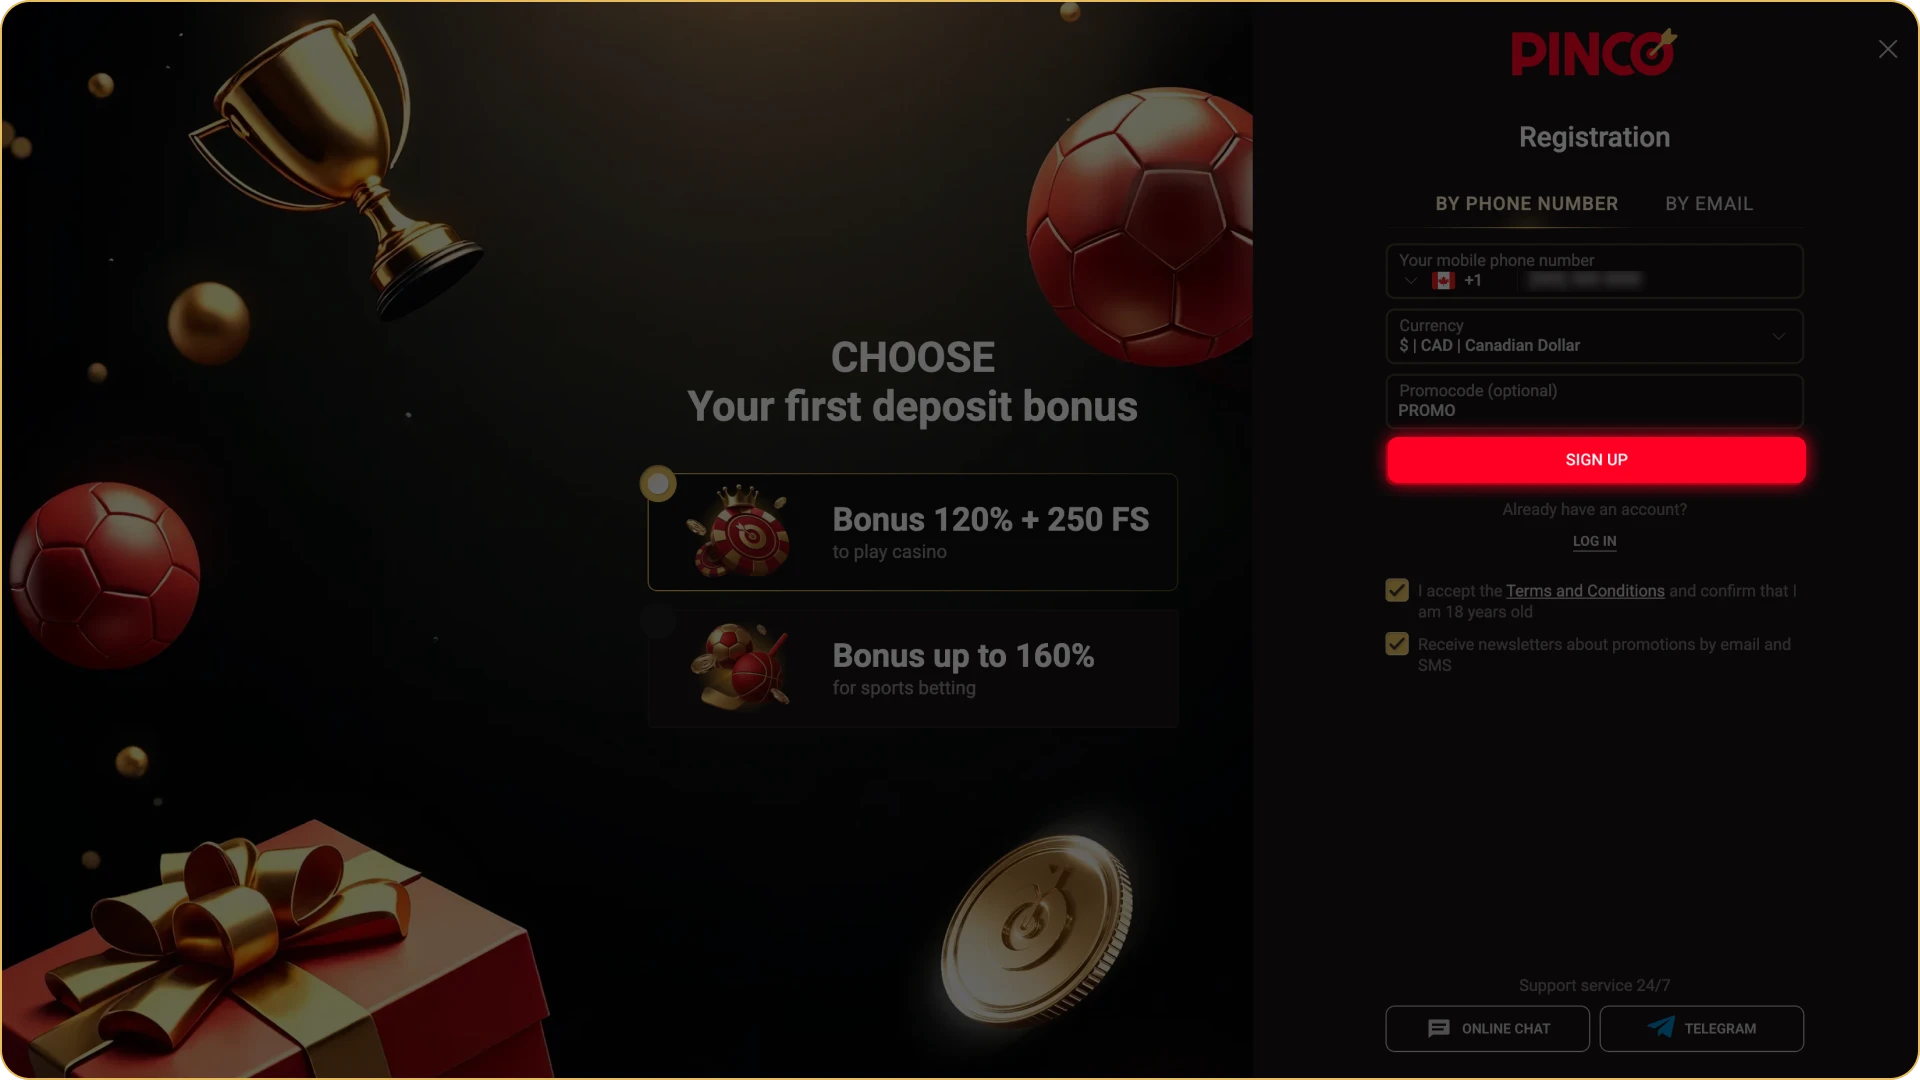Viewport: 1920px width, 1080px height.
Task: Uncheck the newsletters by email and SMS checkbox
Action: click(x=1397, y=644)
